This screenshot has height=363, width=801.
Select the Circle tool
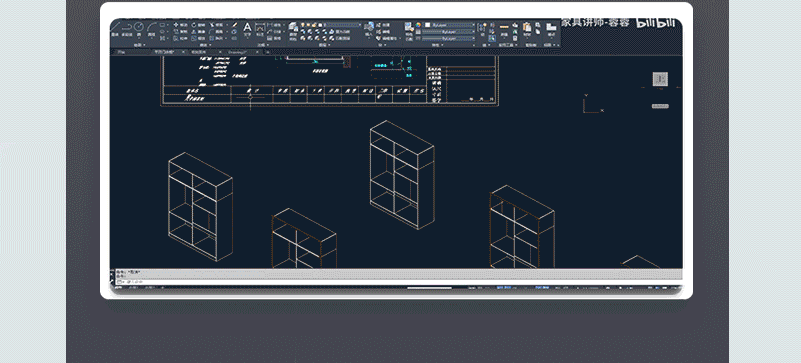(x=139, y=29)
